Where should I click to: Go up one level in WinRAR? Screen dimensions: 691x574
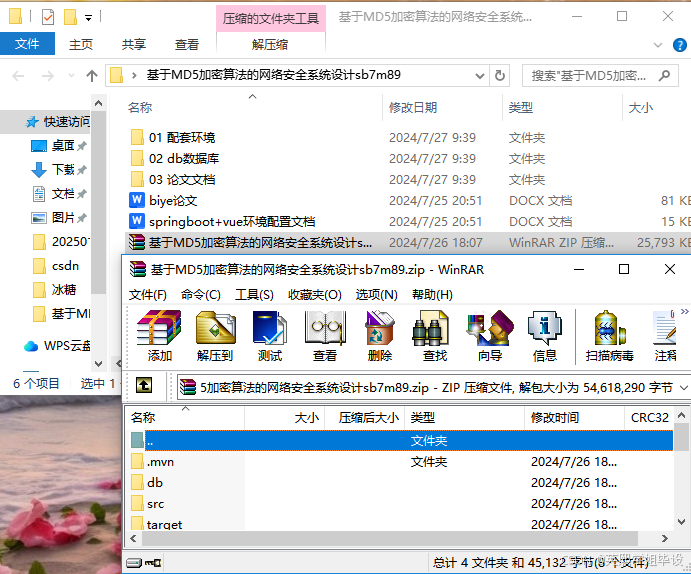(x=144, y=385)
